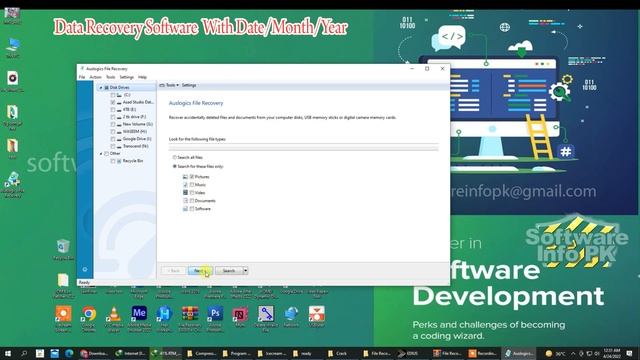The width and height of the screenshot is (640, 360).
Task: Check the Music file type
Action: coord(192,185)
